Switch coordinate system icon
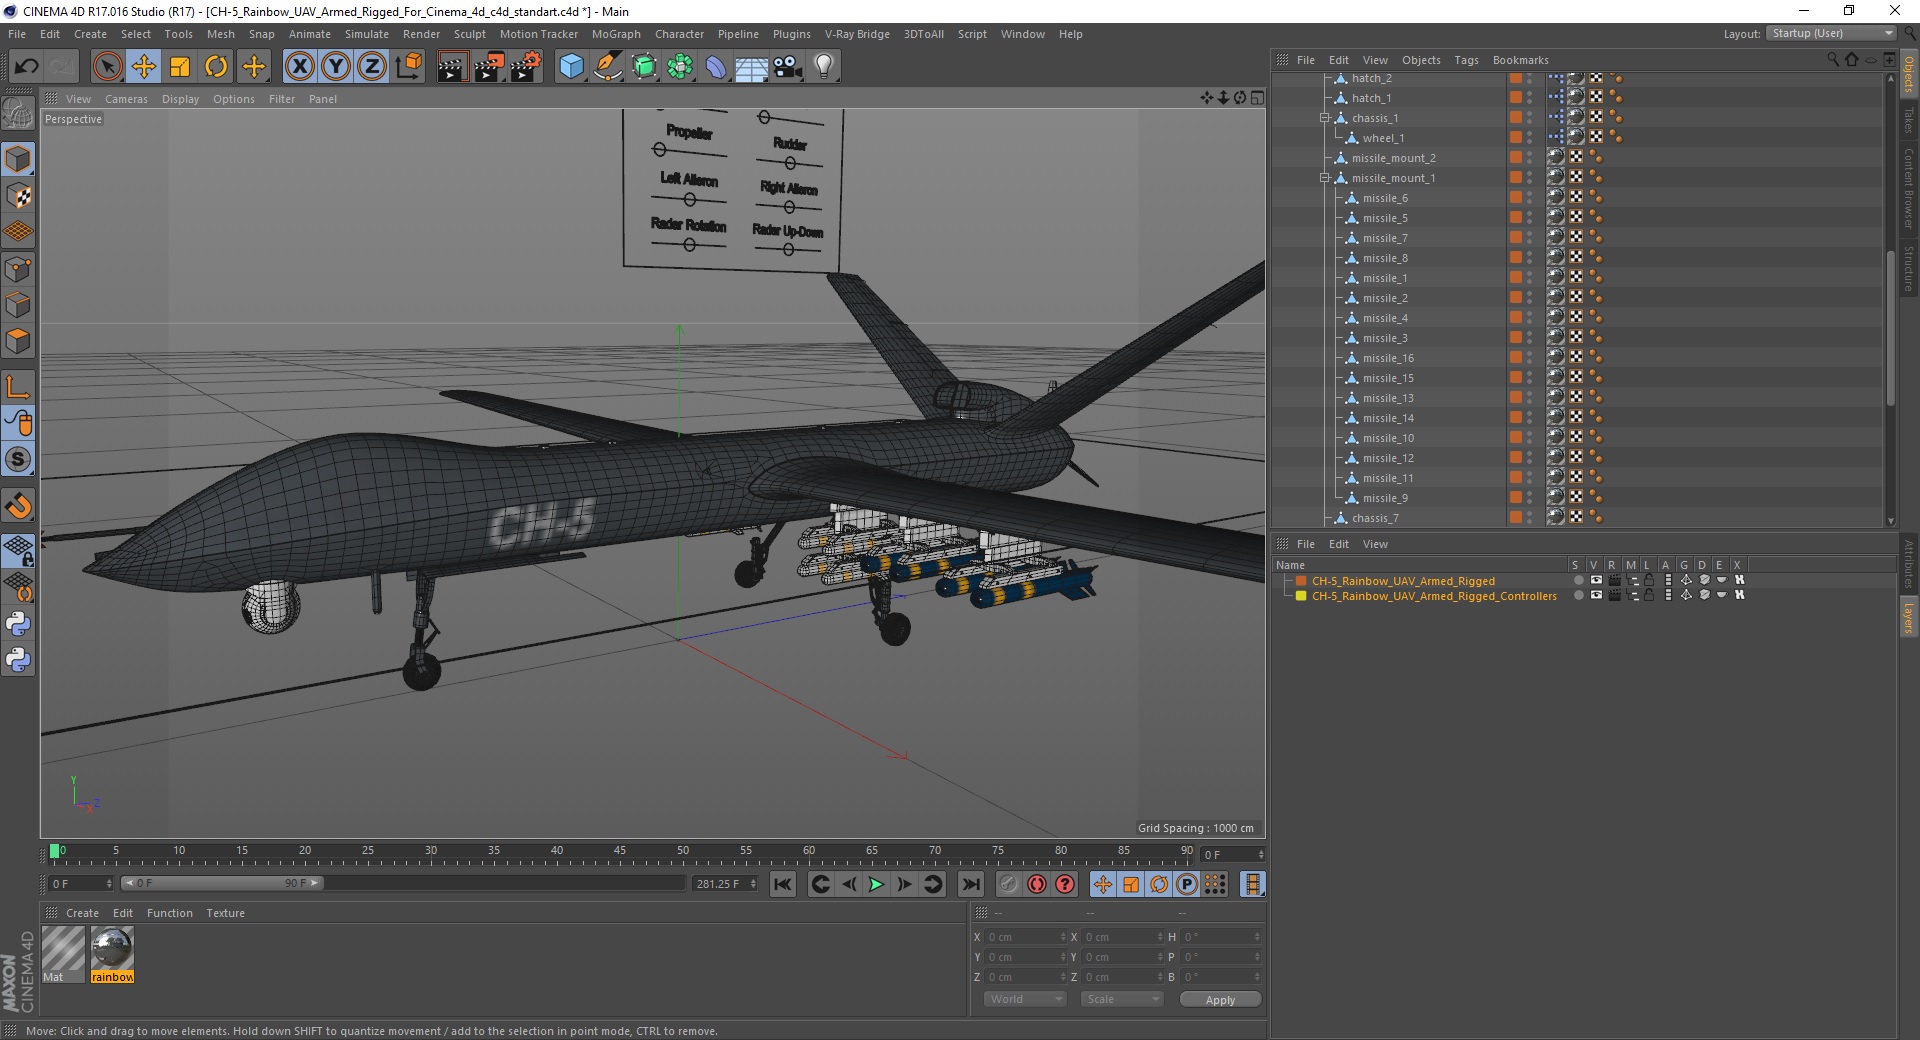Image resolution: width=1920 pixels, height=1040 pixels. 408,67
